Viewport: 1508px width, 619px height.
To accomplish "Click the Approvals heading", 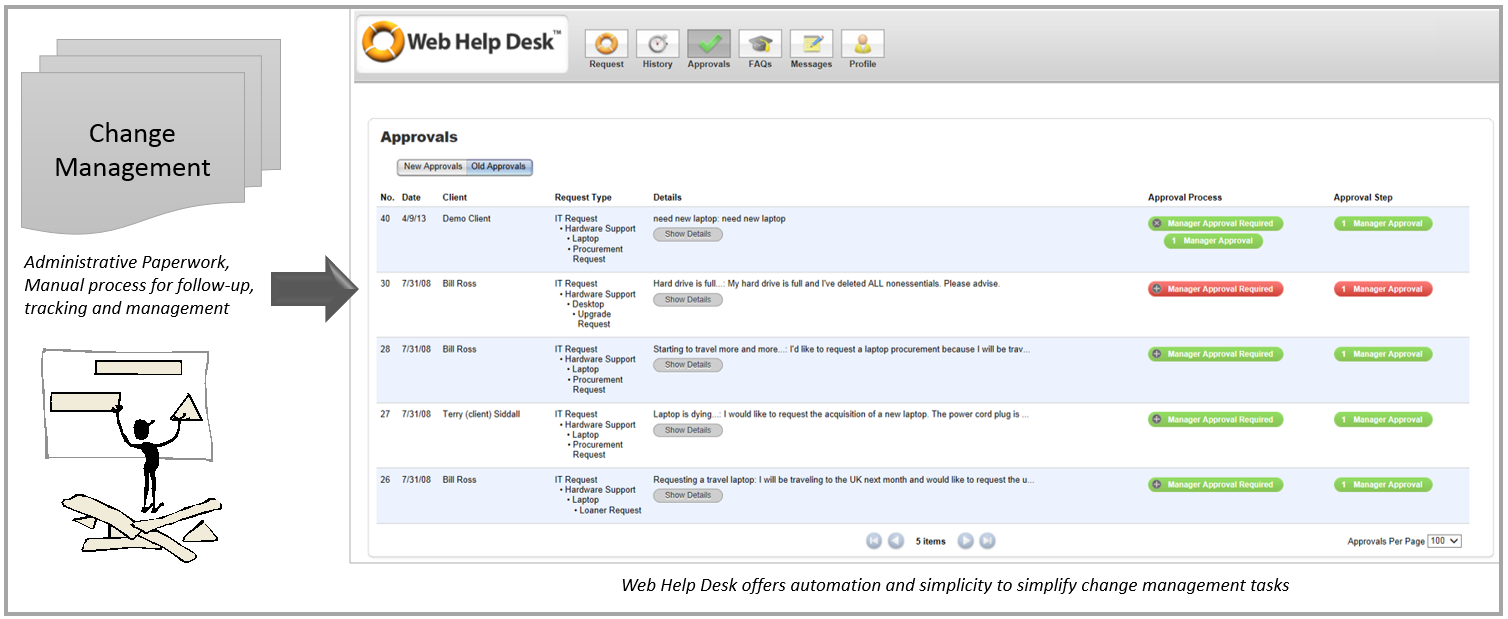I will click(418, 137).
